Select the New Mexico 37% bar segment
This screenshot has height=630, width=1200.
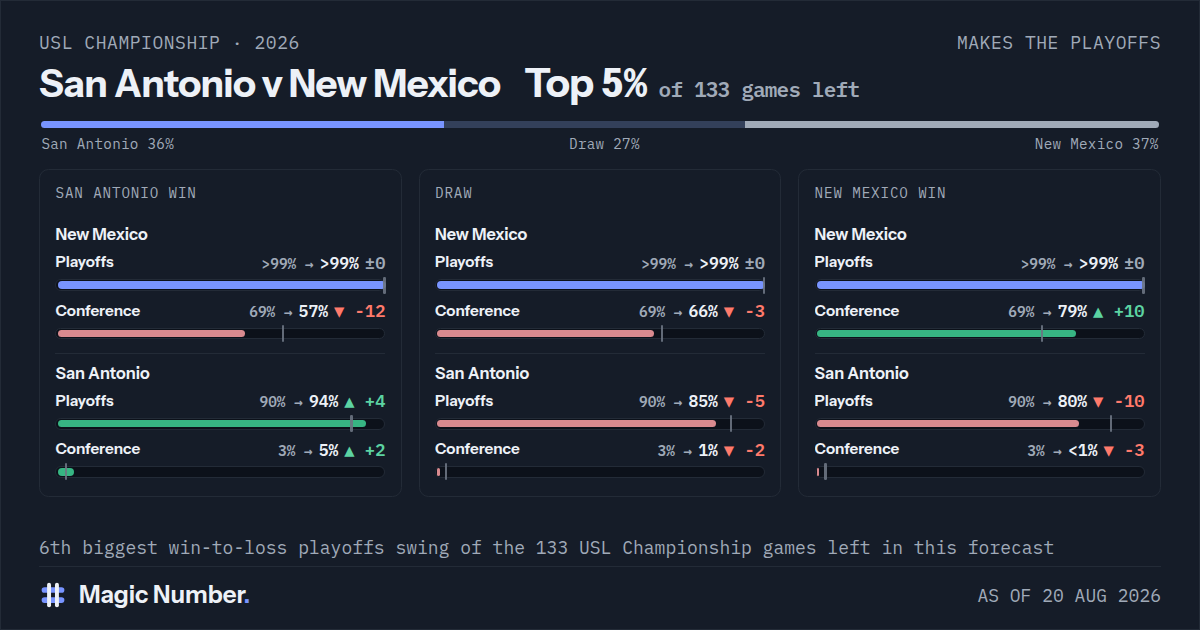952,125
